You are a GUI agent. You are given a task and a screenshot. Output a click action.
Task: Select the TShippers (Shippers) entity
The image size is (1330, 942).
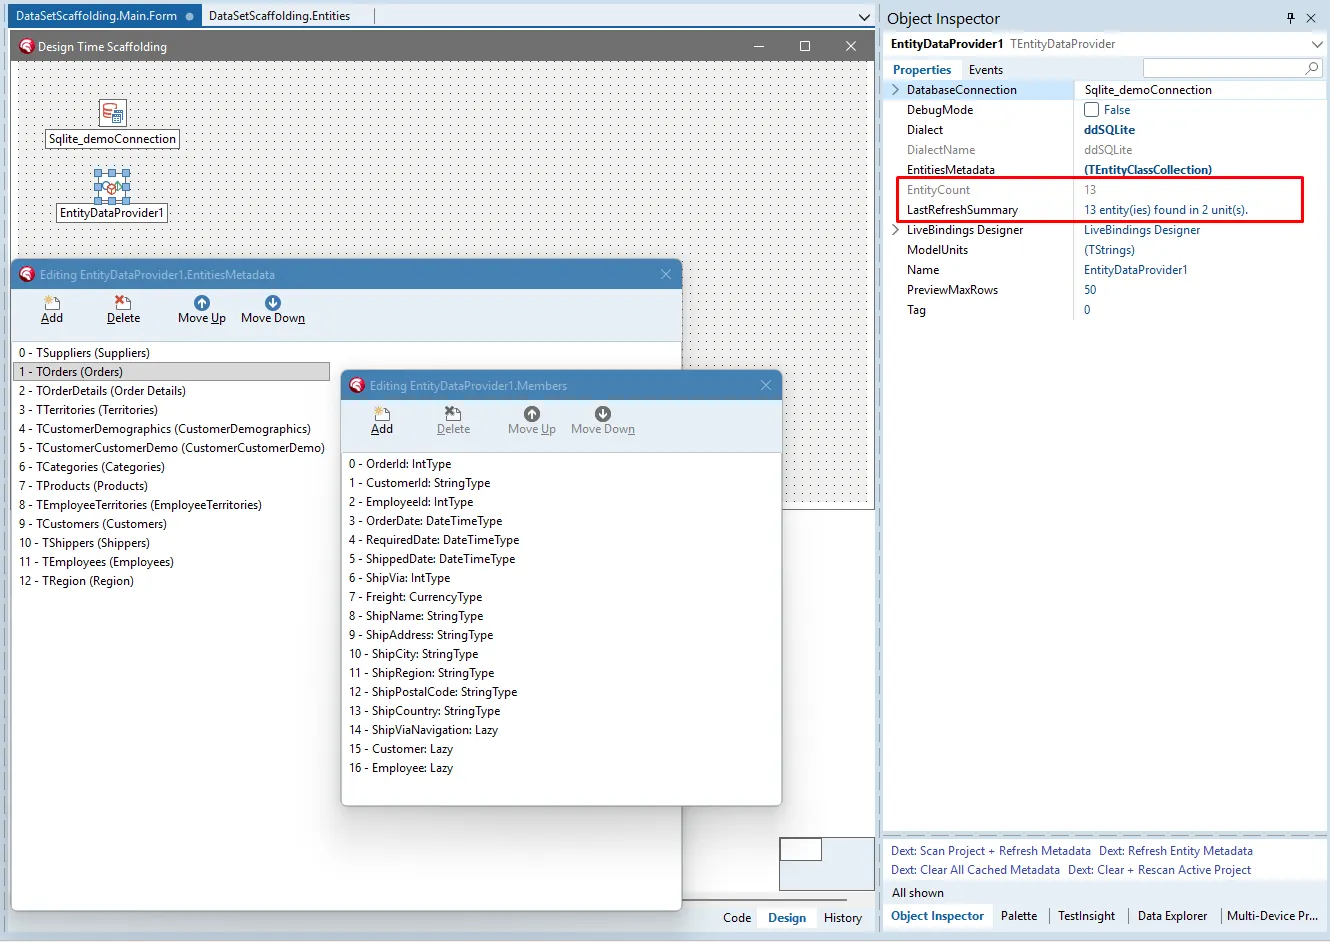pyautogui.click(x=172, y=543)
